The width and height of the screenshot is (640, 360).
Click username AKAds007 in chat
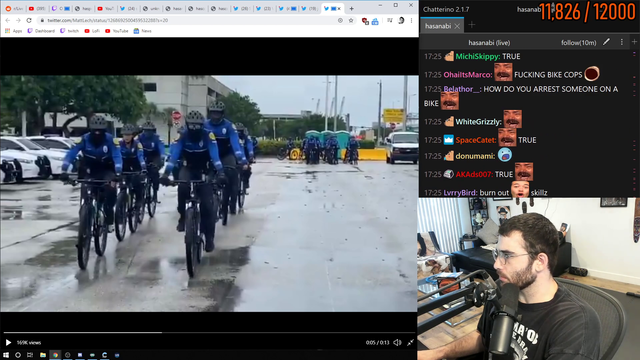(x=474, y=174)
